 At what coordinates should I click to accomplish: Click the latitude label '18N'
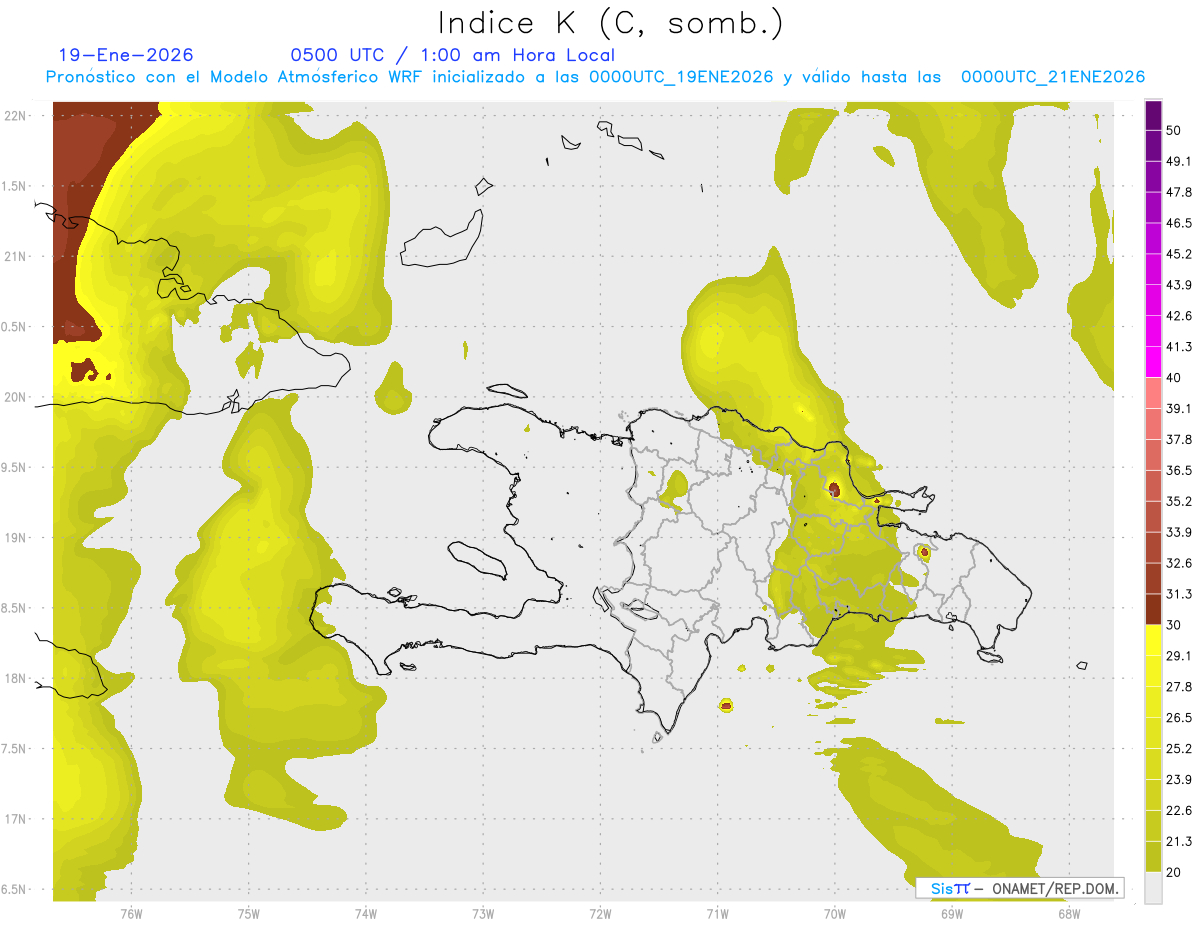(15, 678)
